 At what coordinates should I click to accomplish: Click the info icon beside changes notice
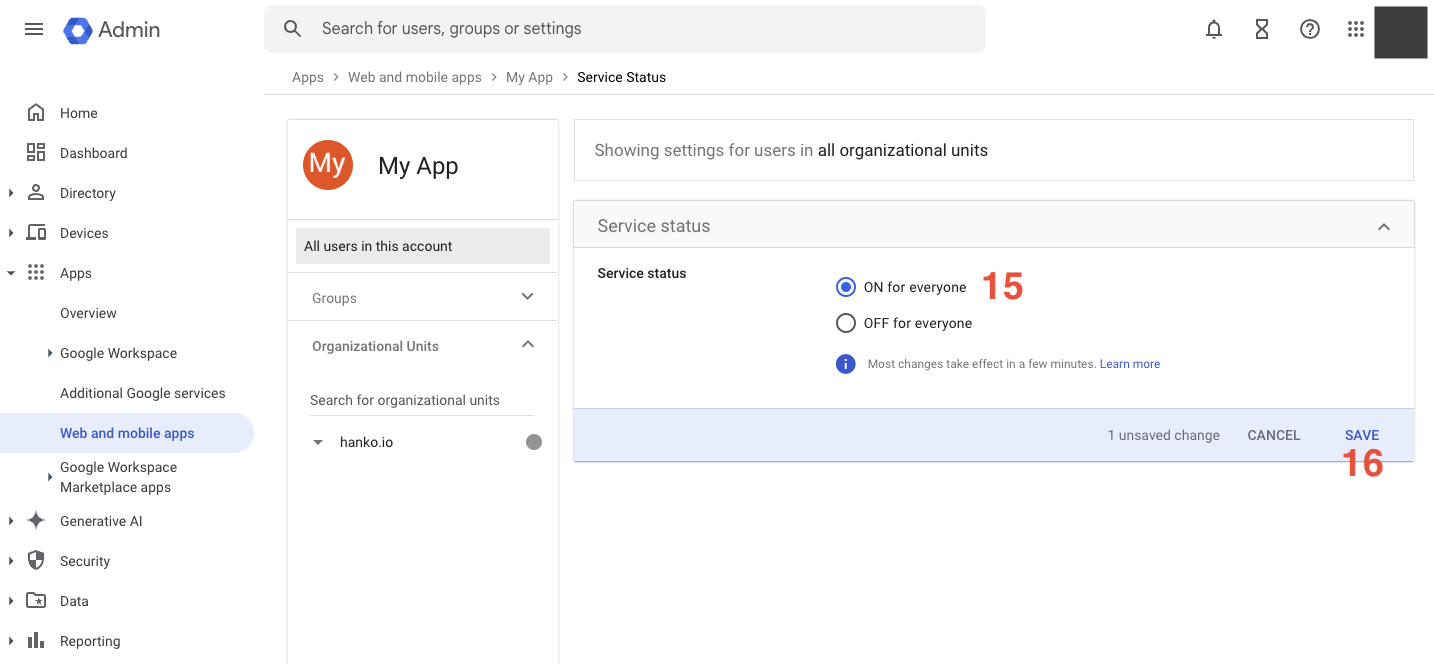tap(846, 364)
